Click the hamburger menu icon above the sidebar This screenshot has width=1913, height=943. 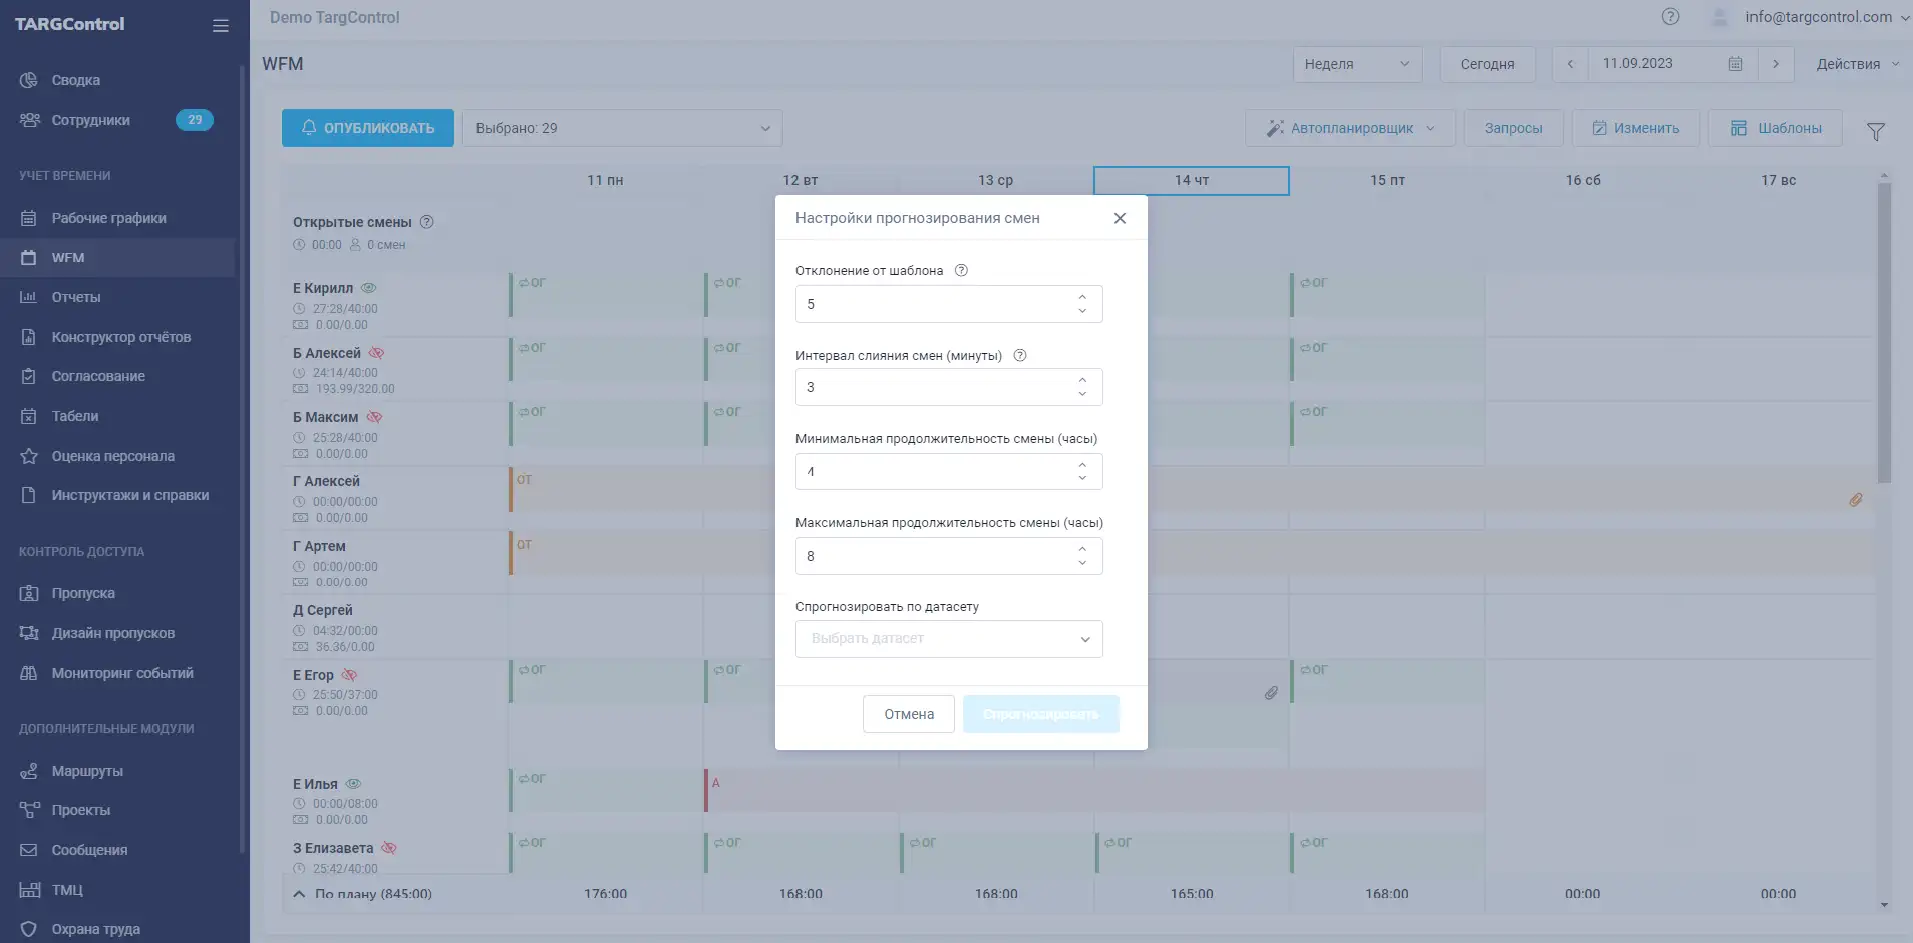click(221, 25)
